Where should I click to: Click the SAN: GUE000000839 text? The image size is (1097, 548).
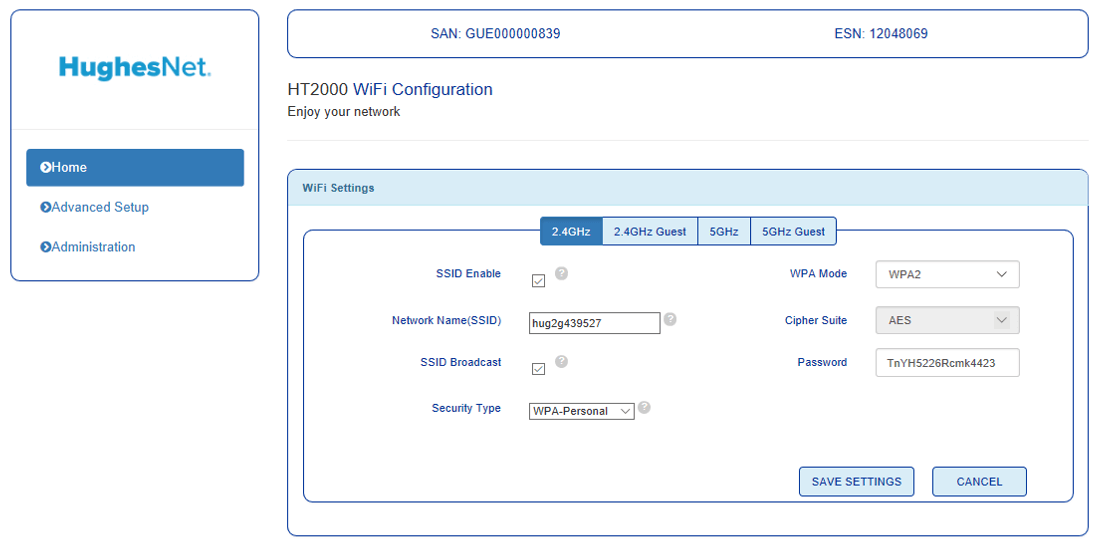(x=495, y=34)
